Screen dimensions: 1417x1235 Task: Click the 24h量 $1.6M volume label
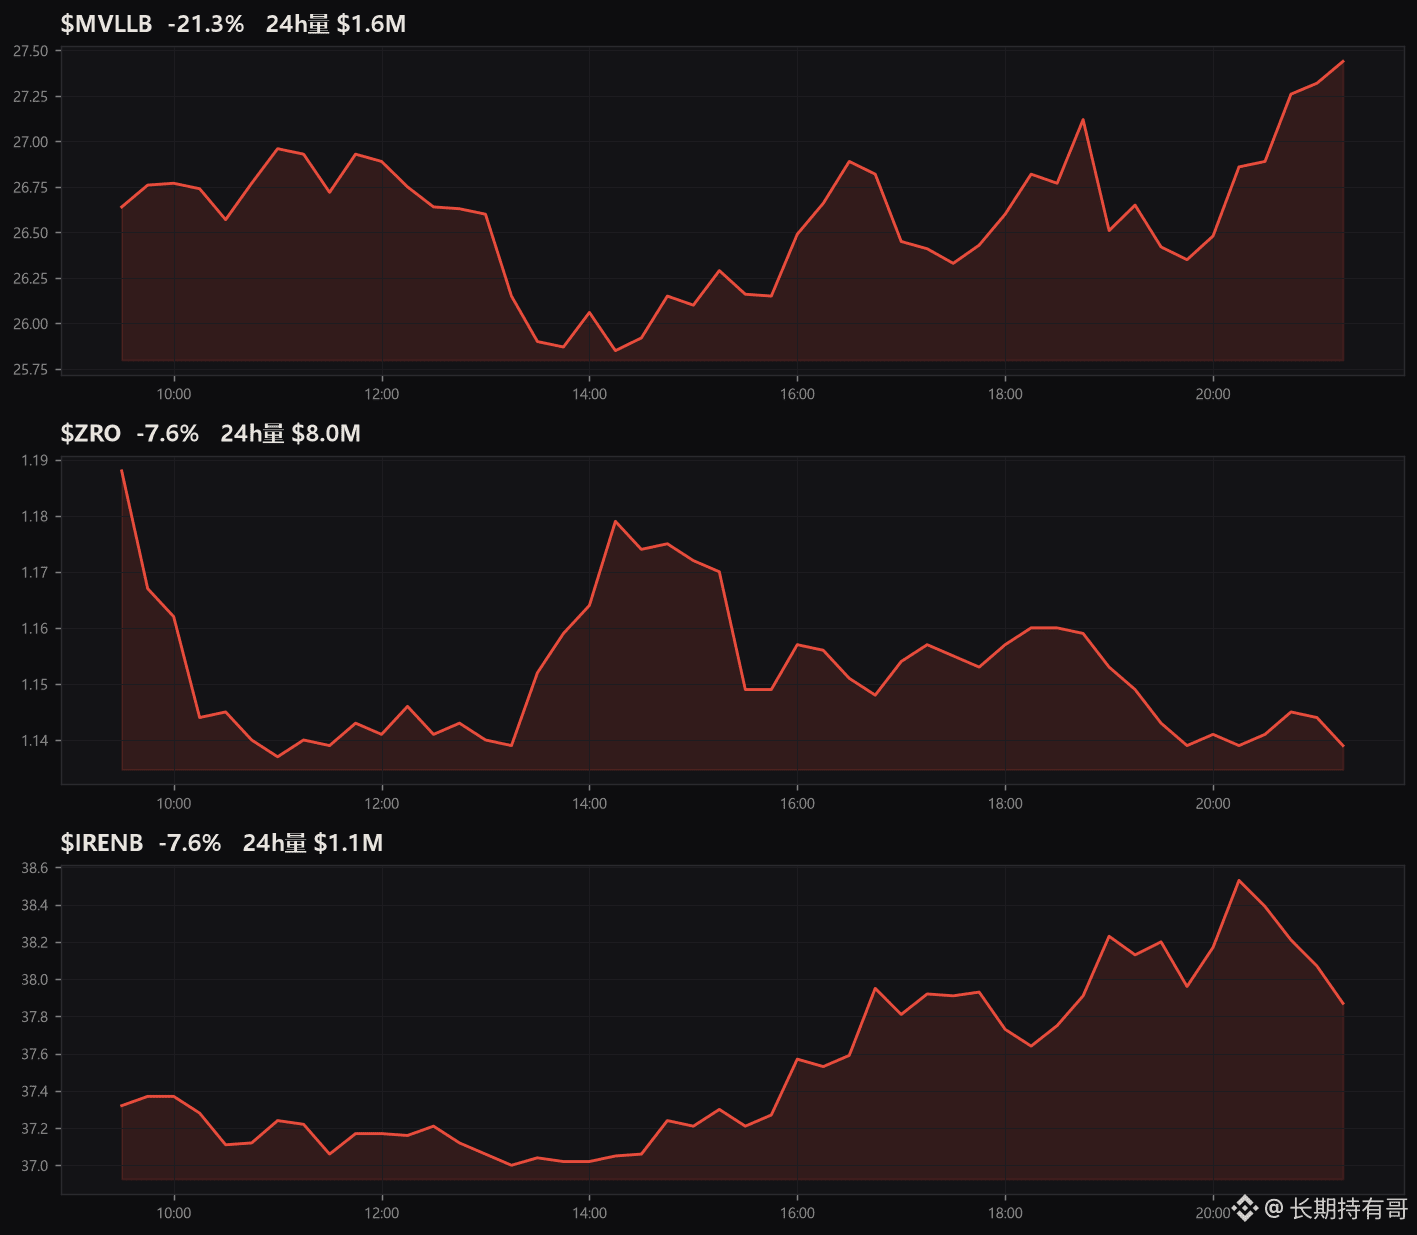336,24
